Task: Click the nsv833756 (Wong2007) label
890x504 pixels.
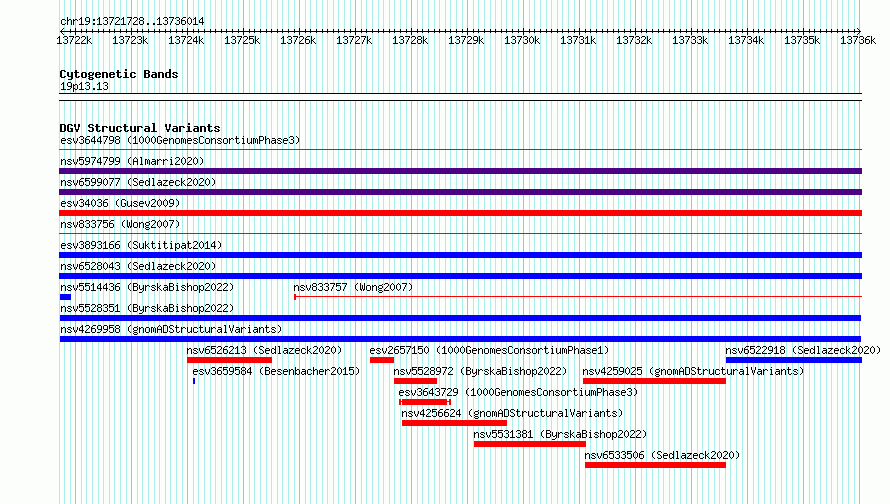Action: tap(120, 224)
